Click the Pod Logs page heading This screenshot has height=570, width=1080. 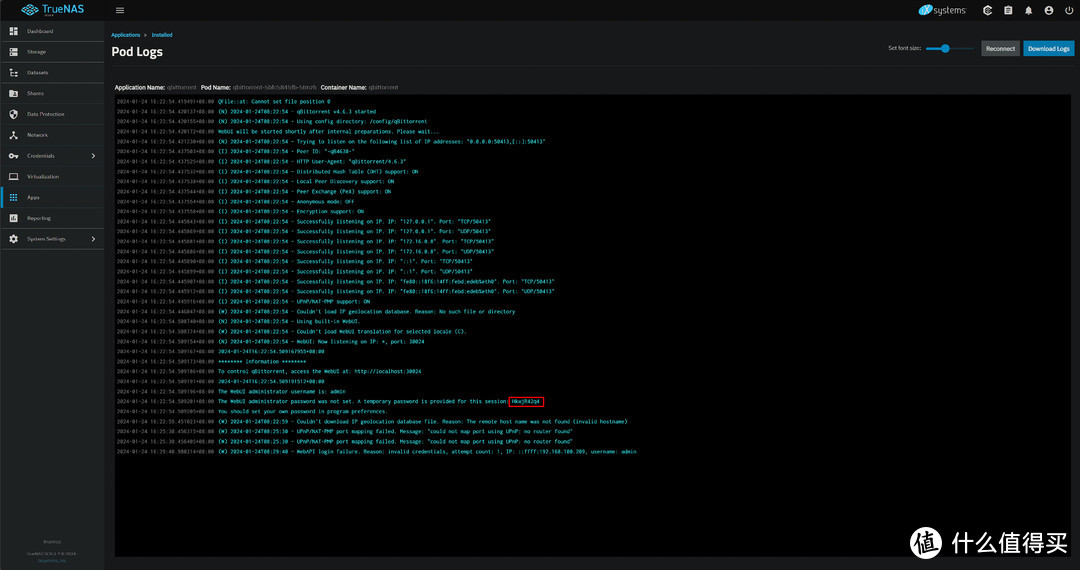pyautogui.click(x=137, y=52)
